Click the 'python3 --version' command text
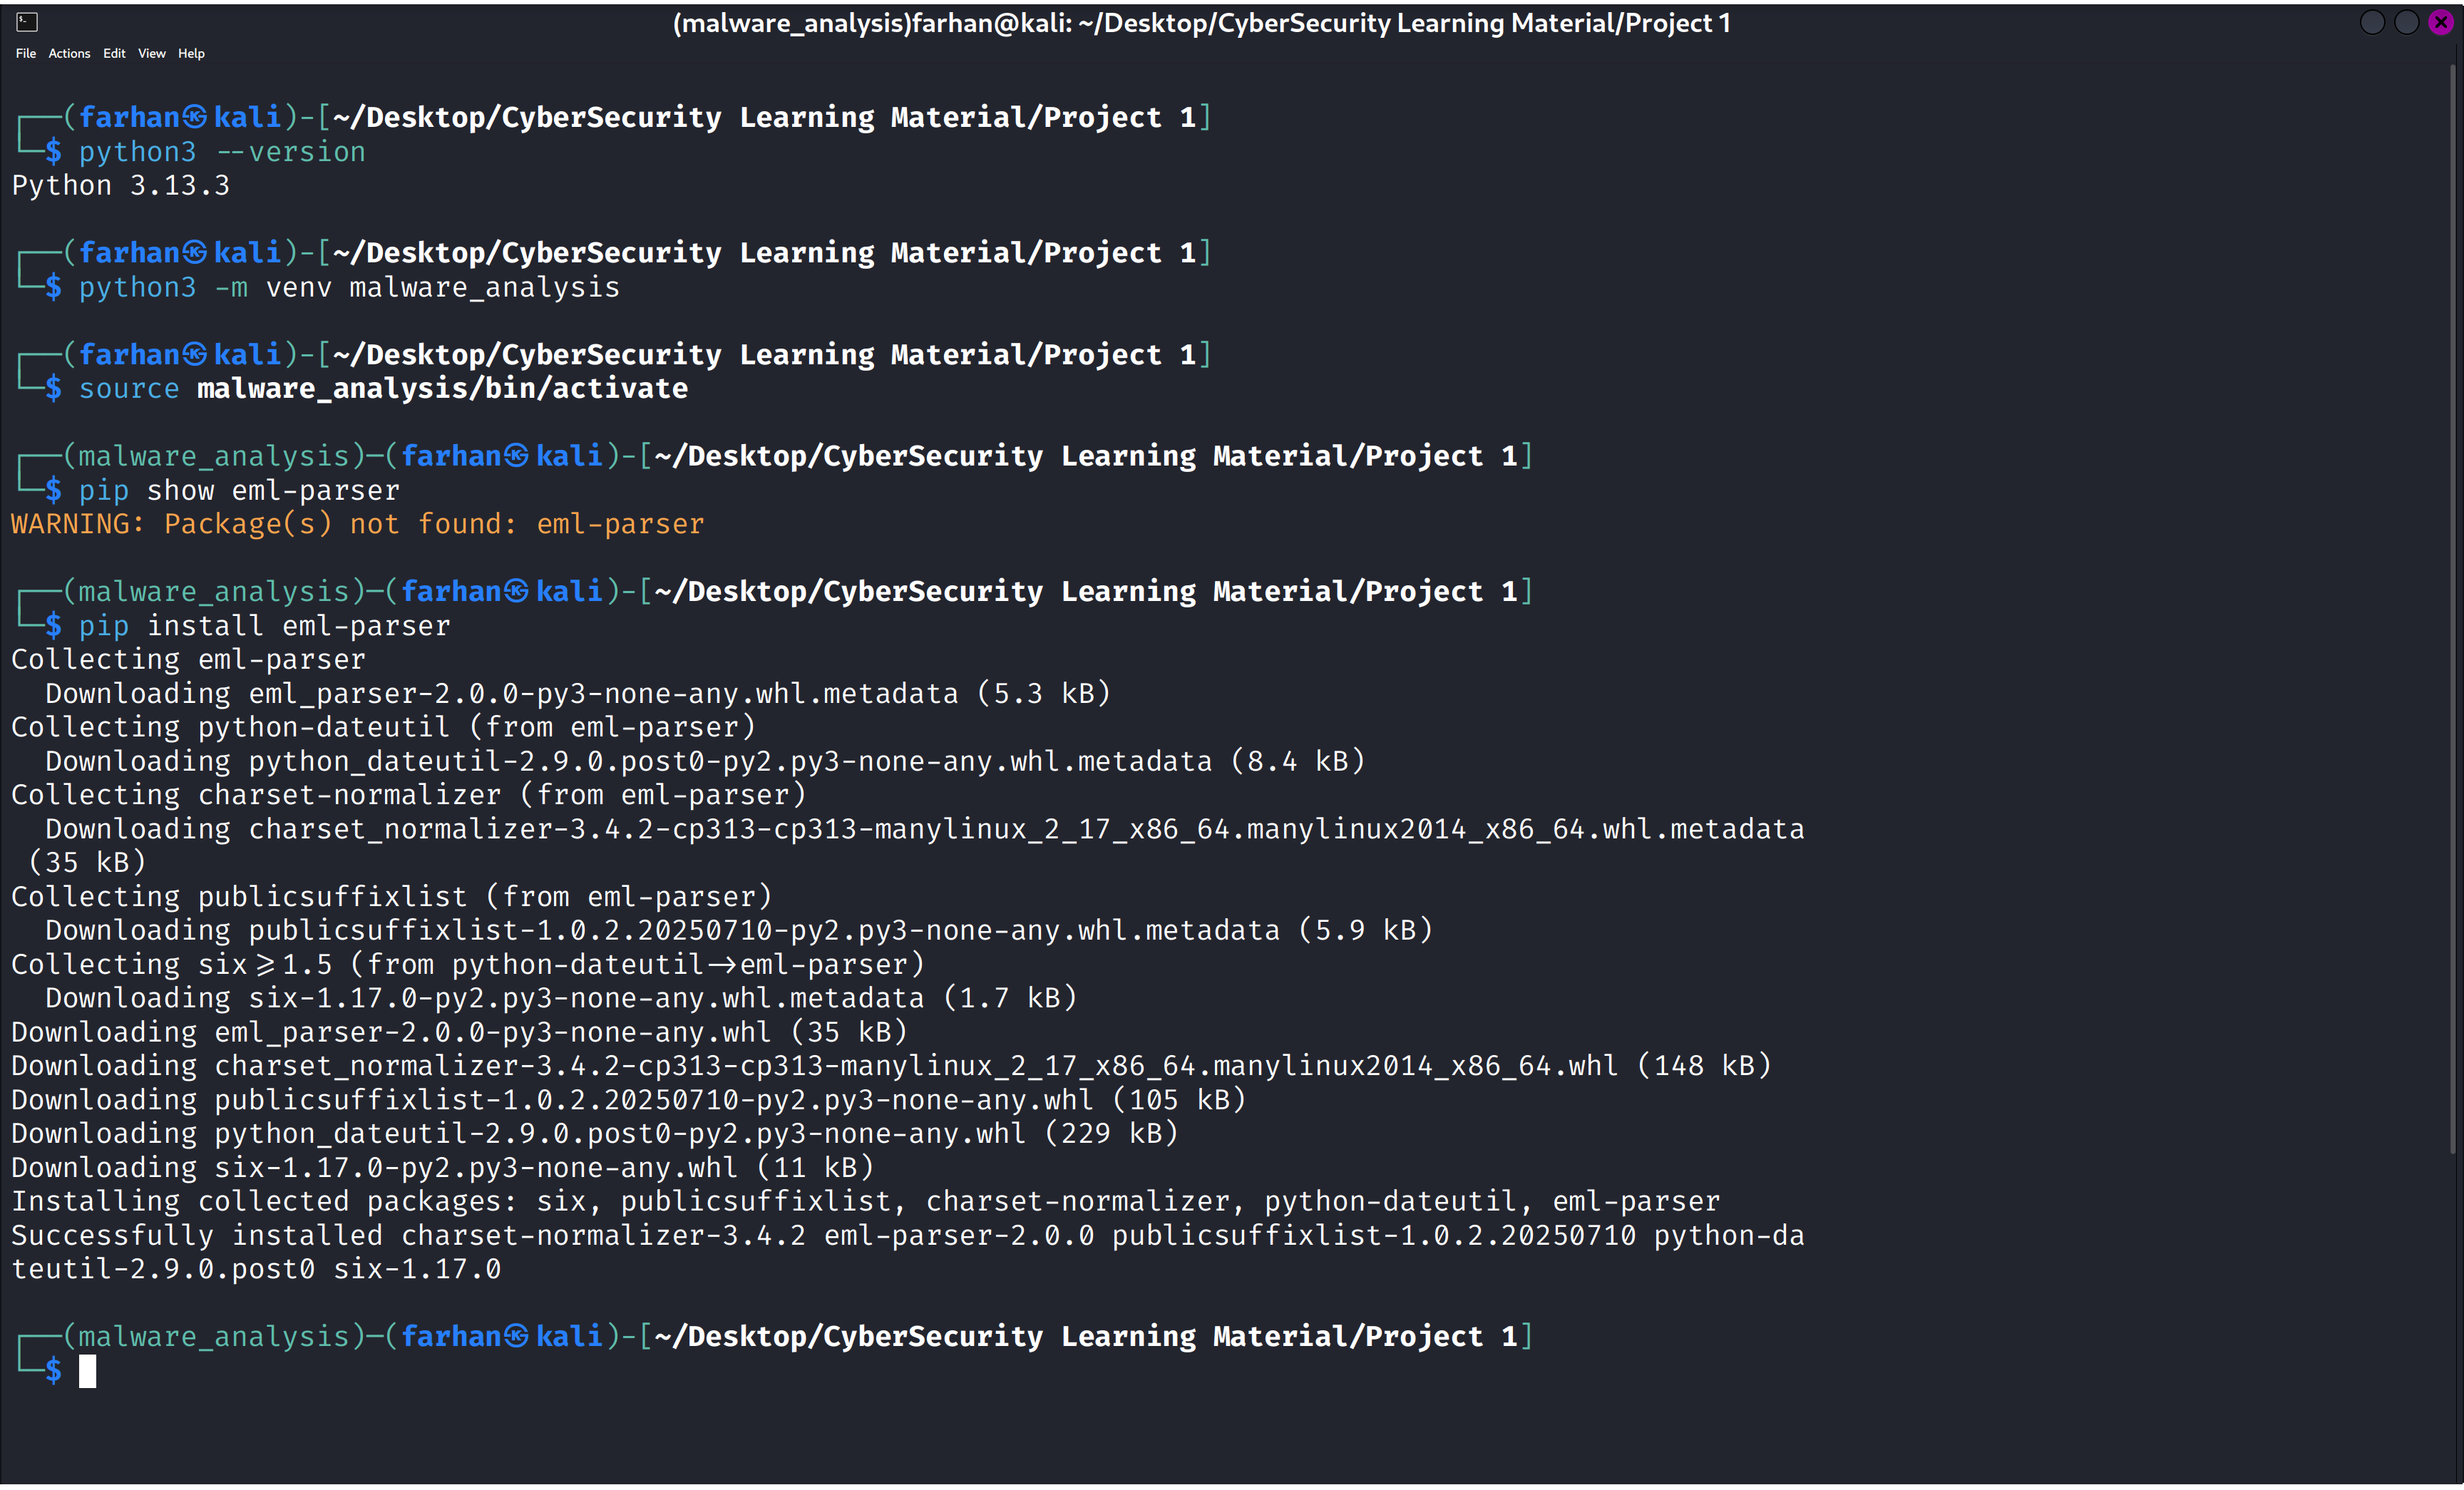 (x=222, y=152)
